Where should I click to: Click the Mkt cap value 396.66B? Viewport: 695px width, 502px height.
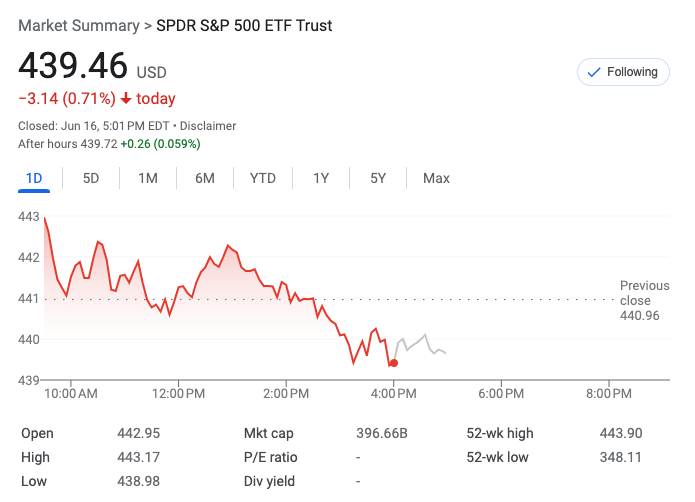coord(382,433)
